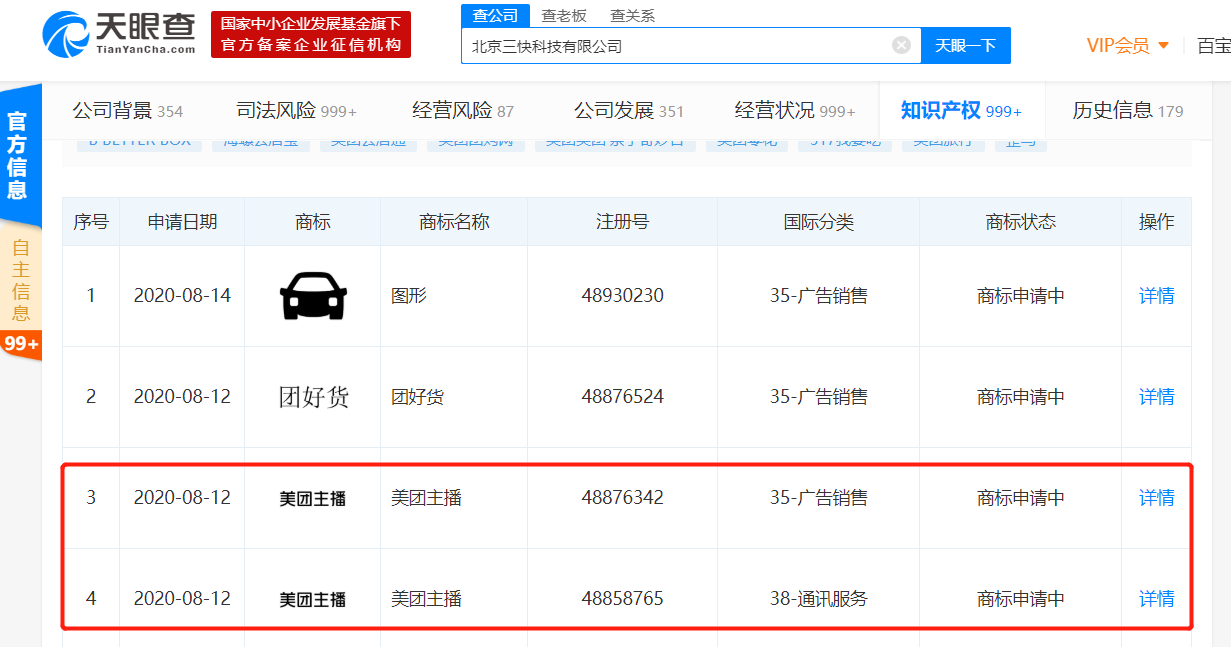
Task: Clear the search box with the X icon
Action: (x=901, y=46)
